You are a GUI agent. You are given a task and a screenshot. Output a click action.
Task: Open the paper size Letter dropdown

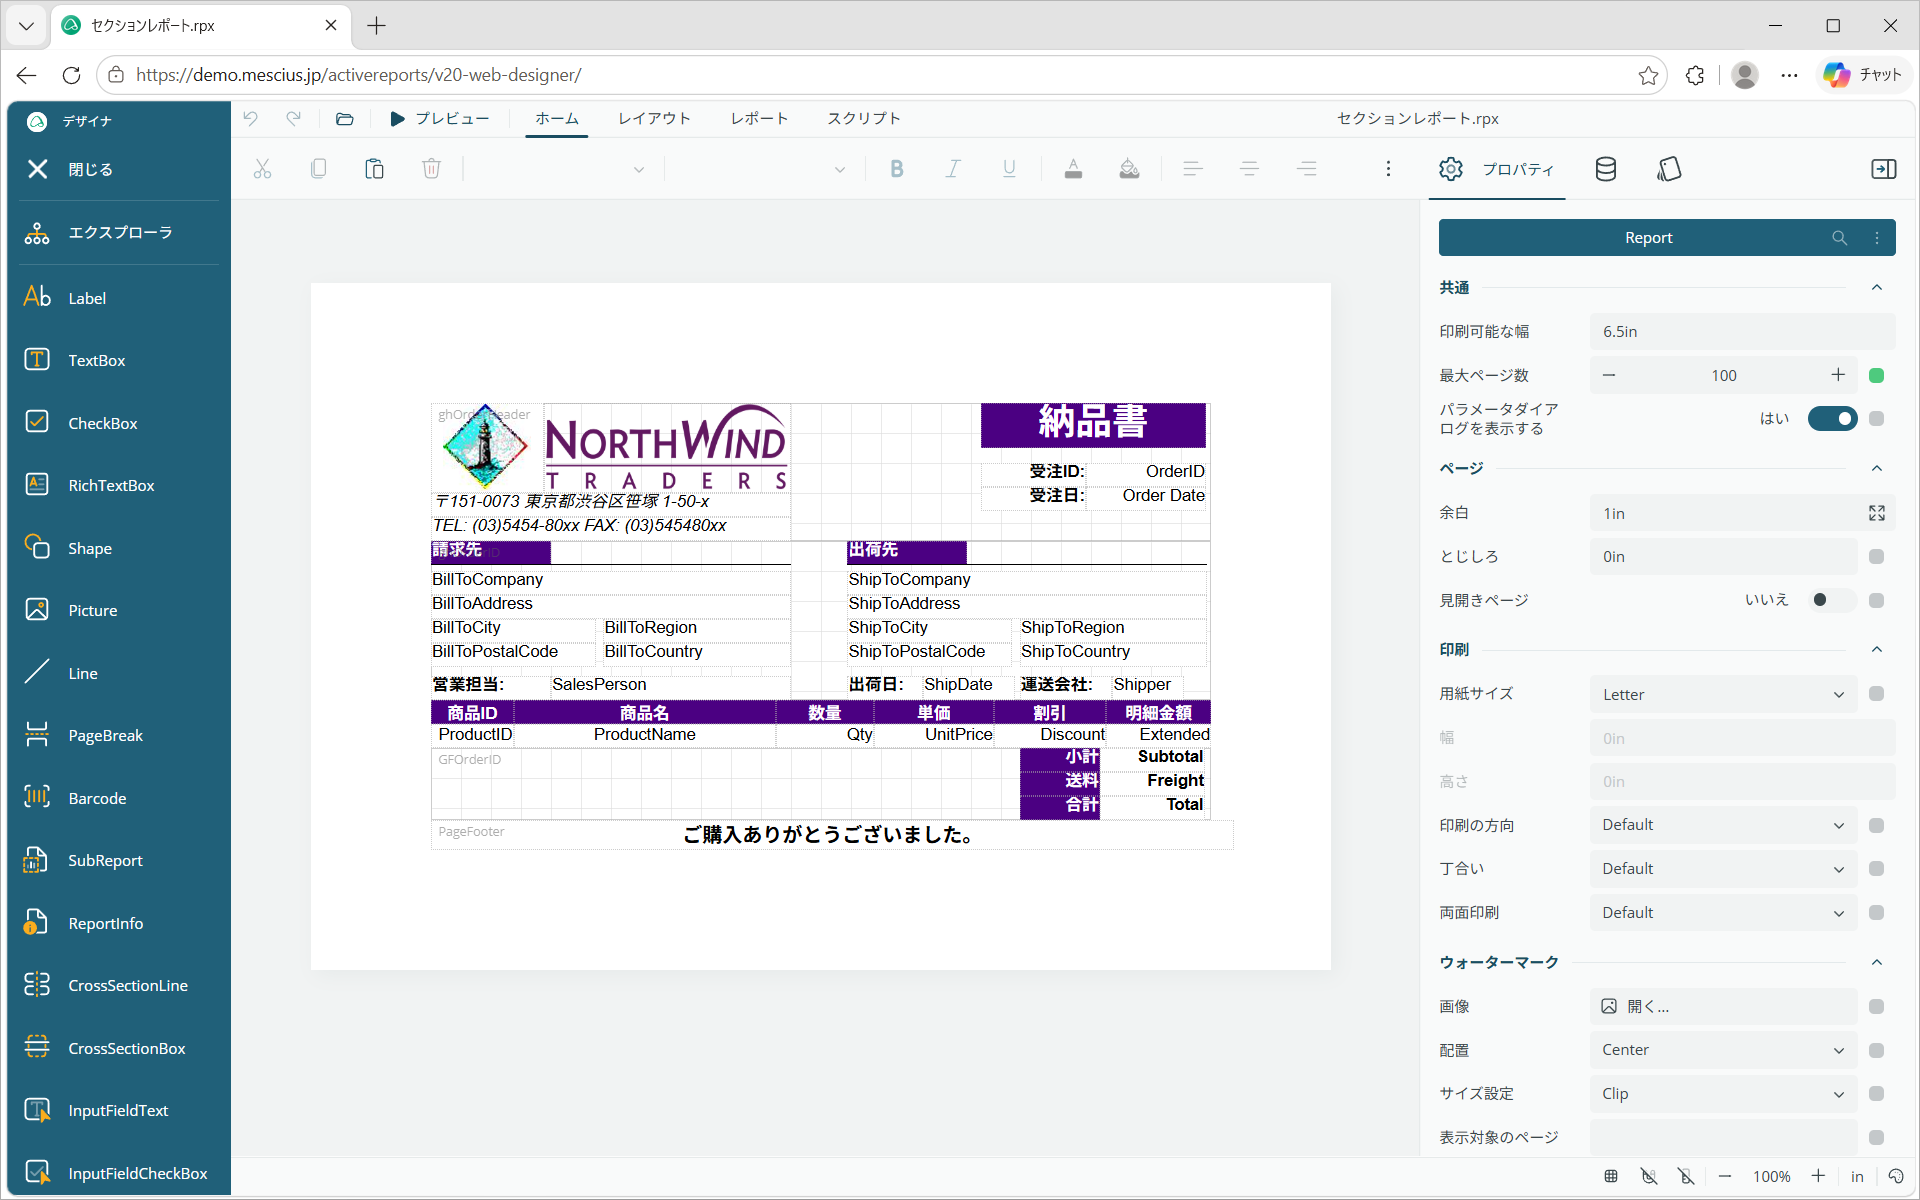click(x=1724, y=694)
